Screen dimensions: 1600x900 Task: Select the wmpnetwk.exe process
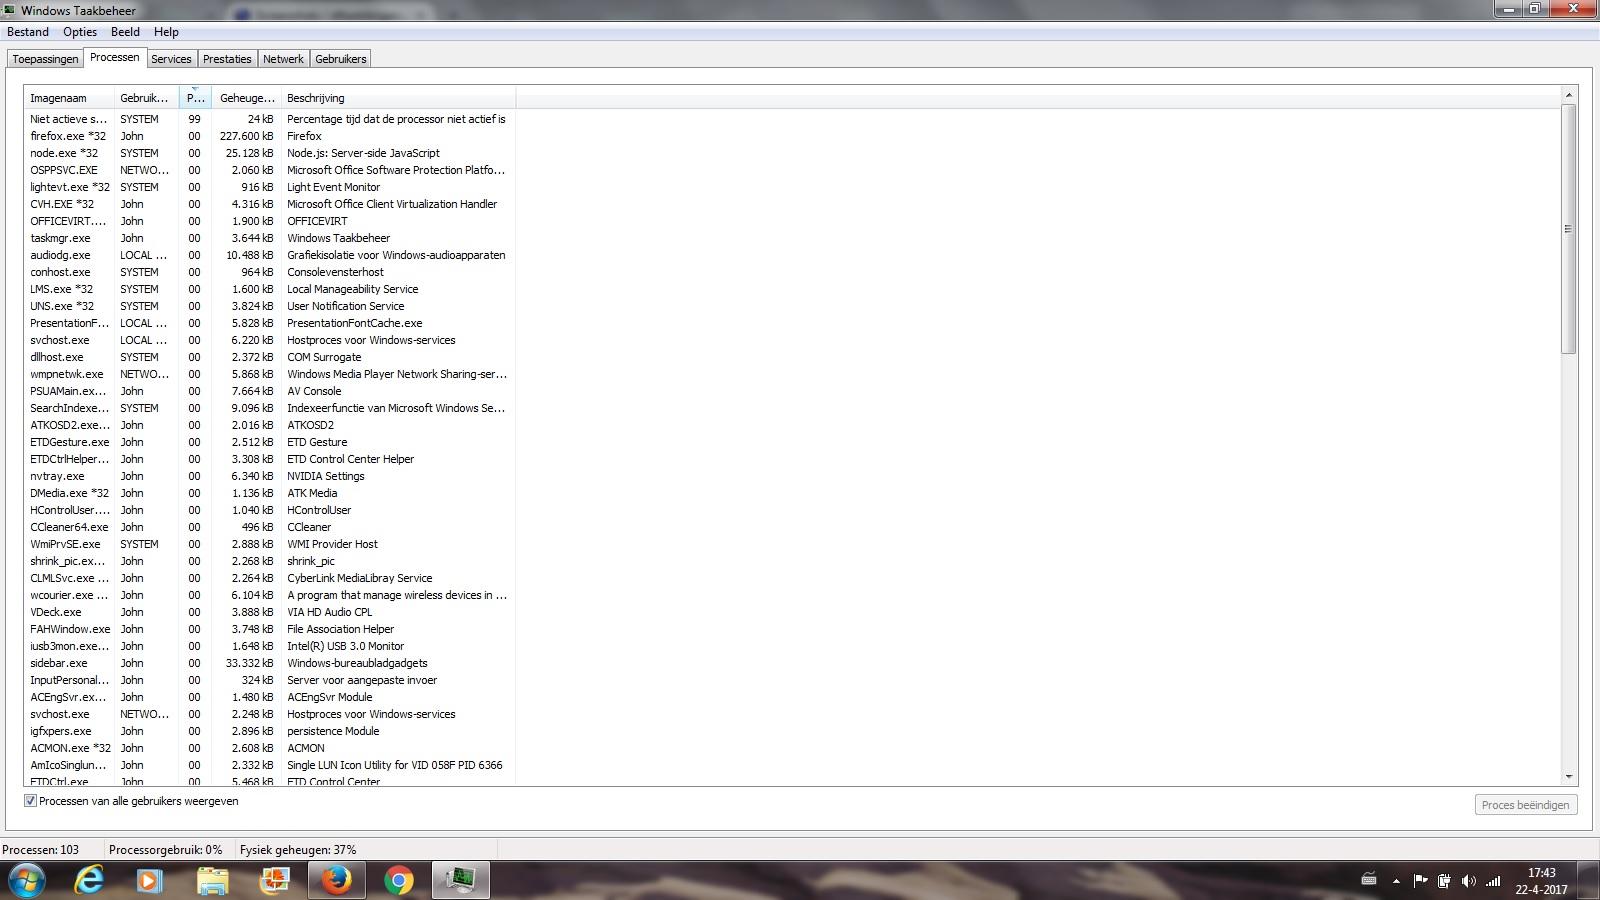(x=270, y=374)
